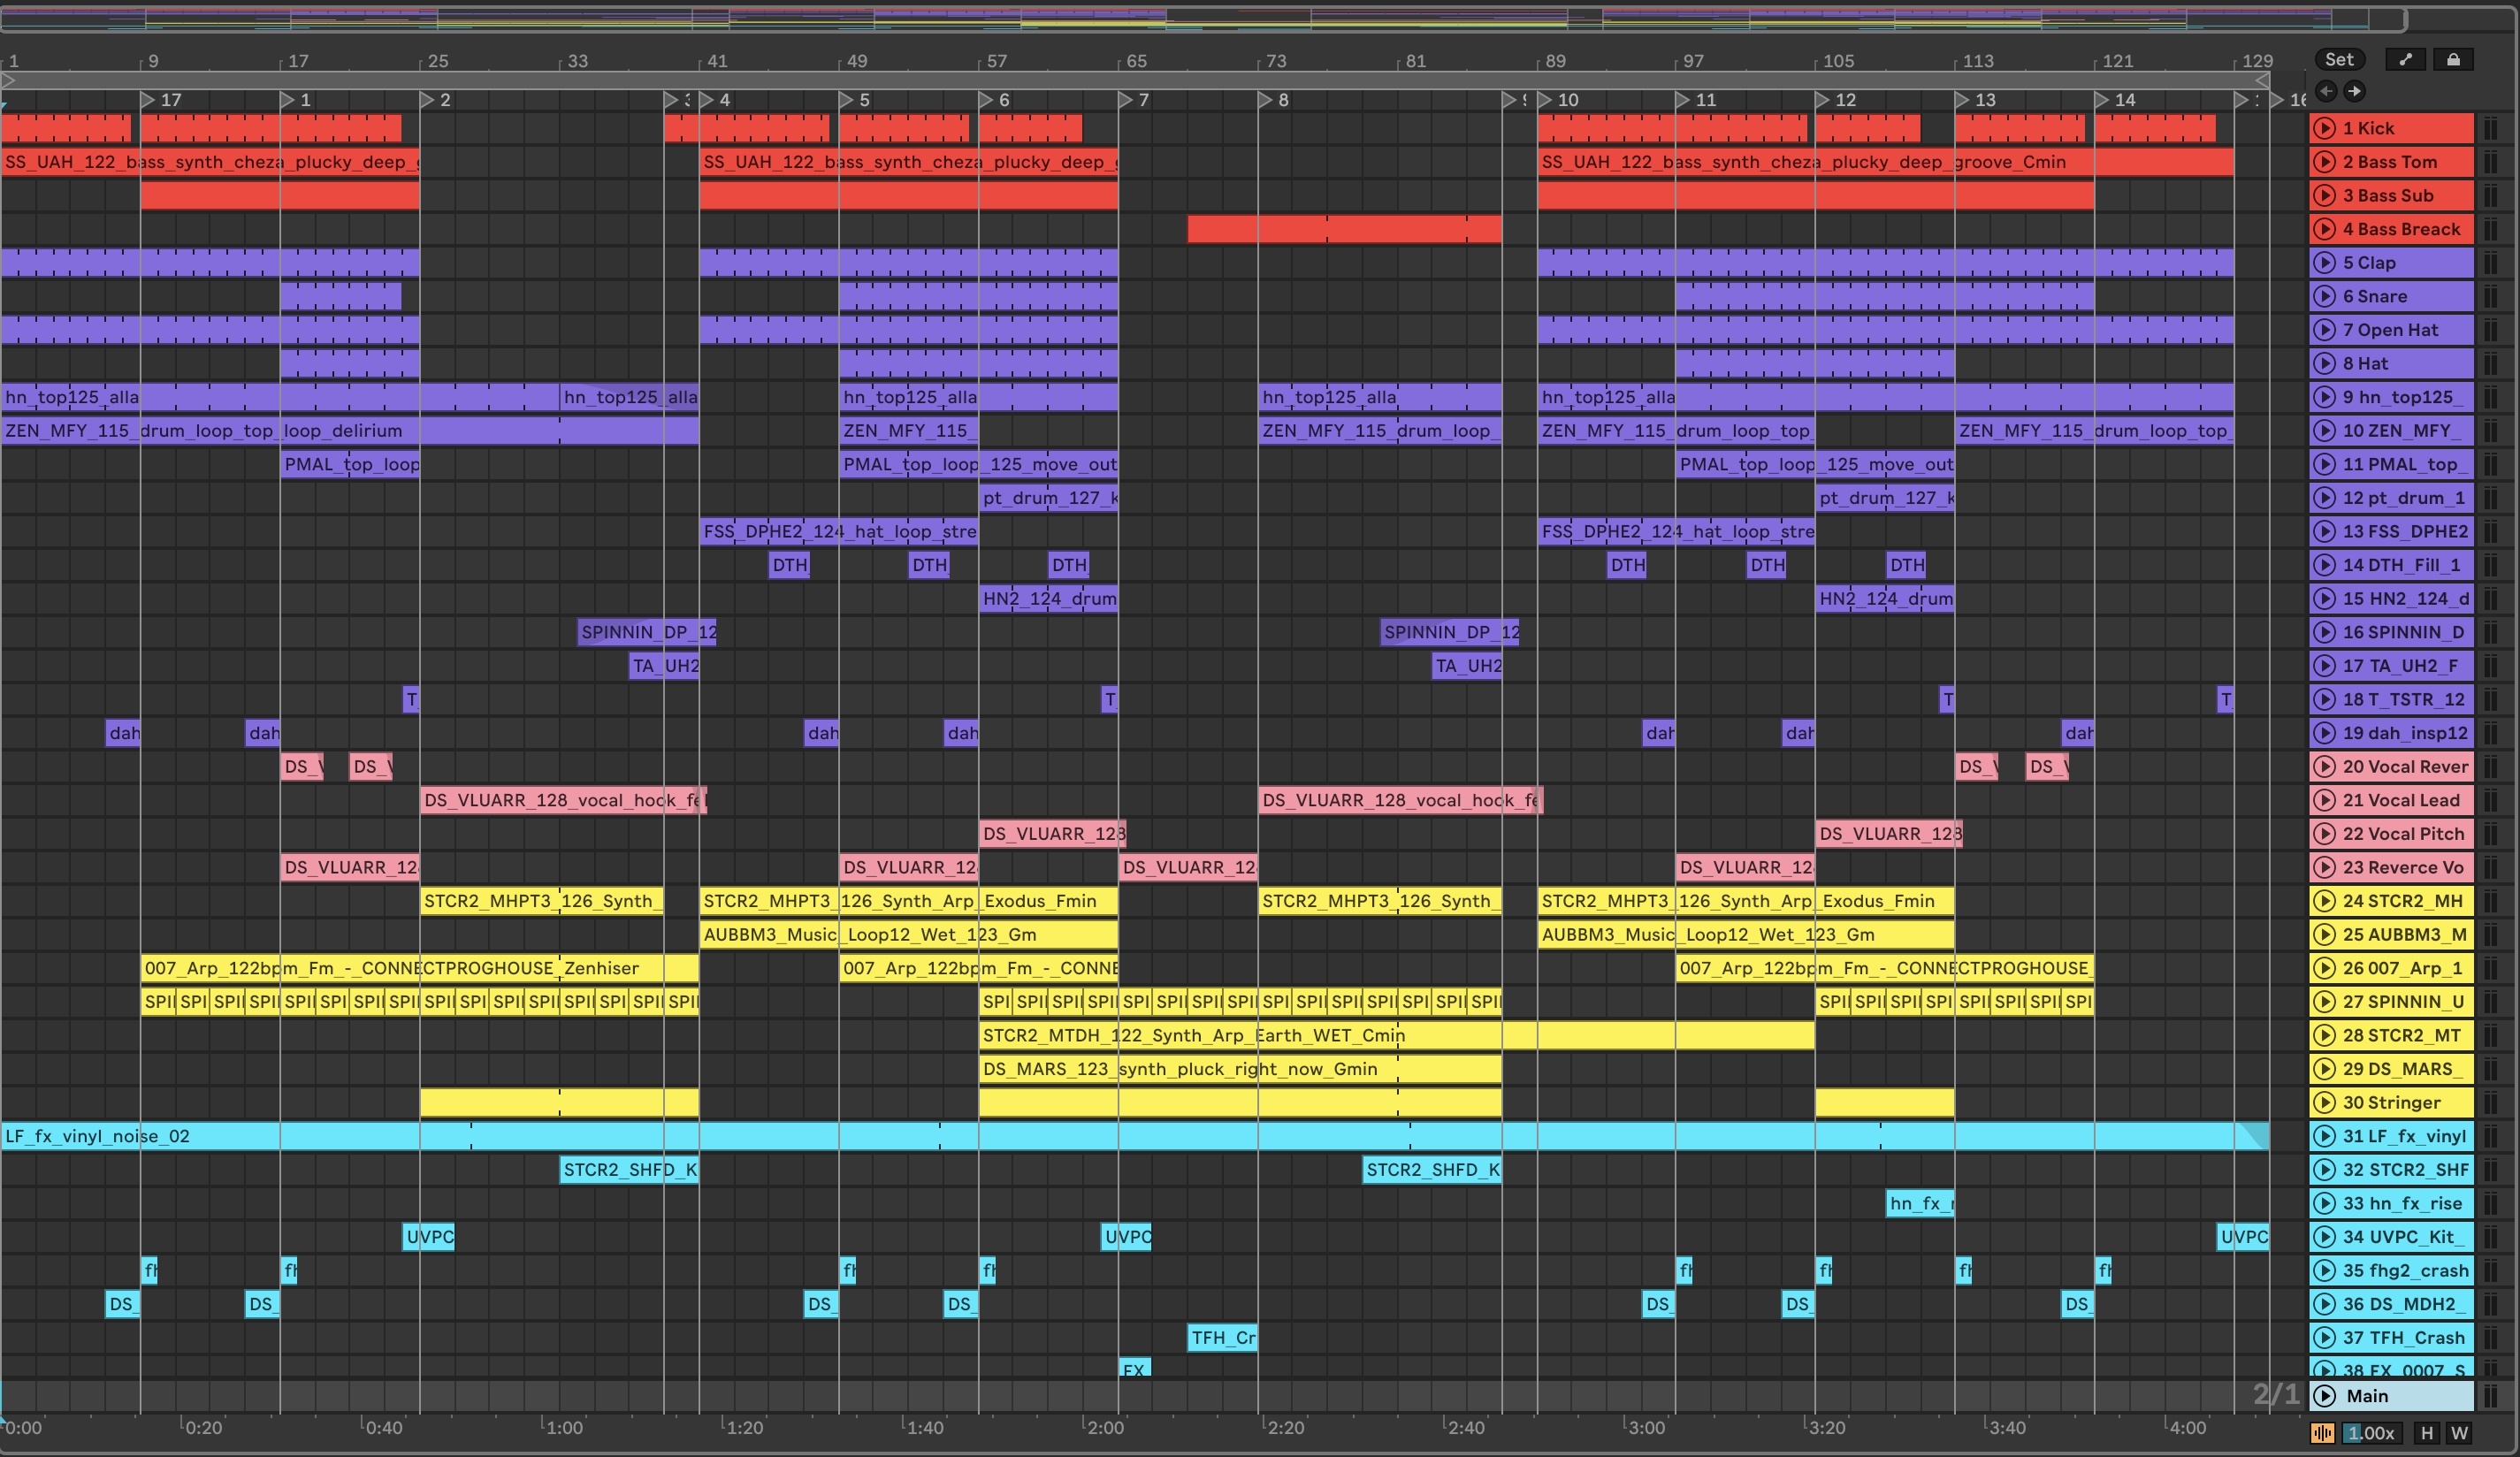Viewport: 2520px width, 1457px height.
Task: Select the 4 Bass Breack track header
Action: pos(2400,229)
